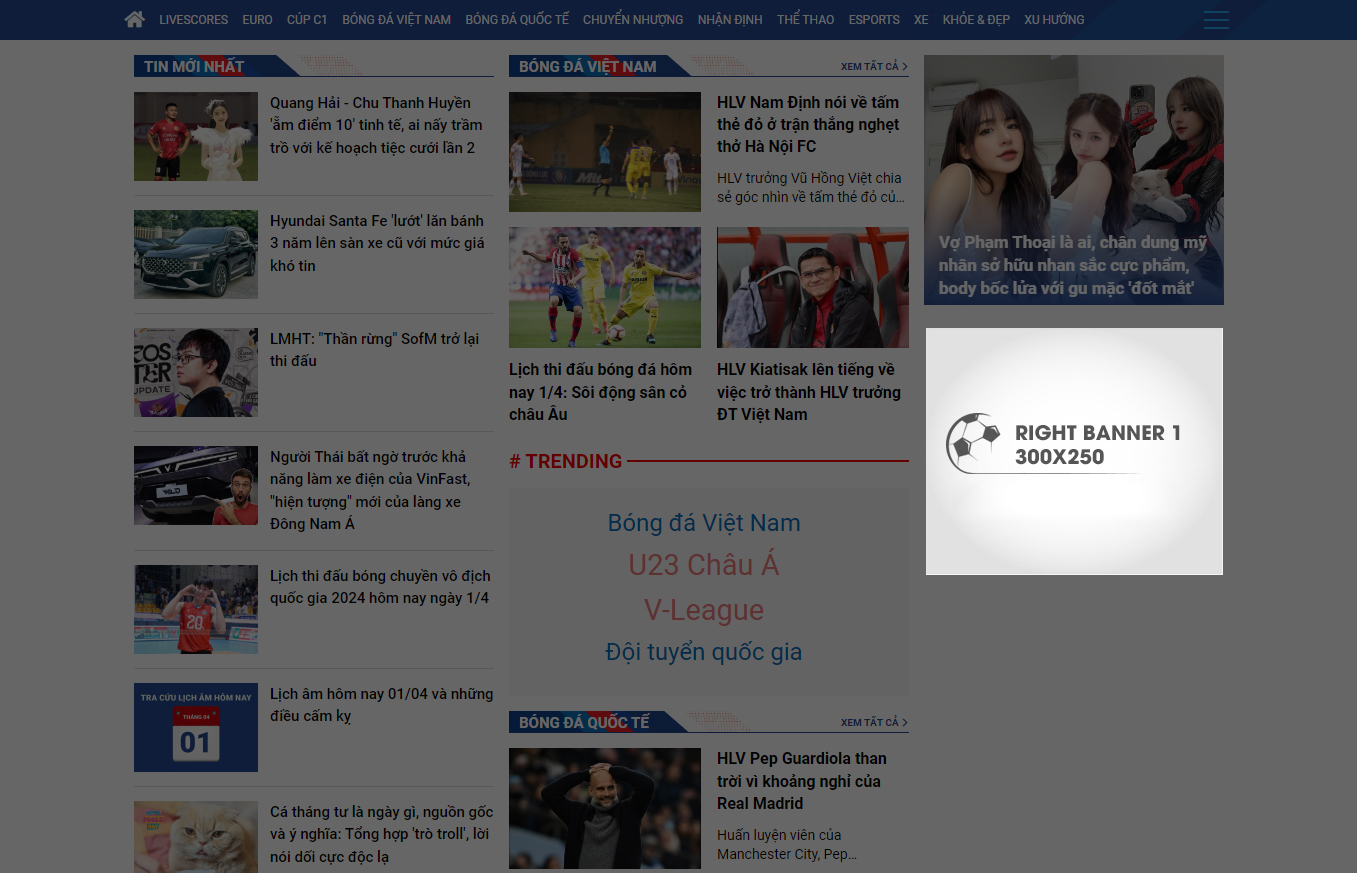The width and height of the screenshot is (1357, 873).
Task: Open Atletico vs Villarreal match thumbnail
Action: coord(605,288)
